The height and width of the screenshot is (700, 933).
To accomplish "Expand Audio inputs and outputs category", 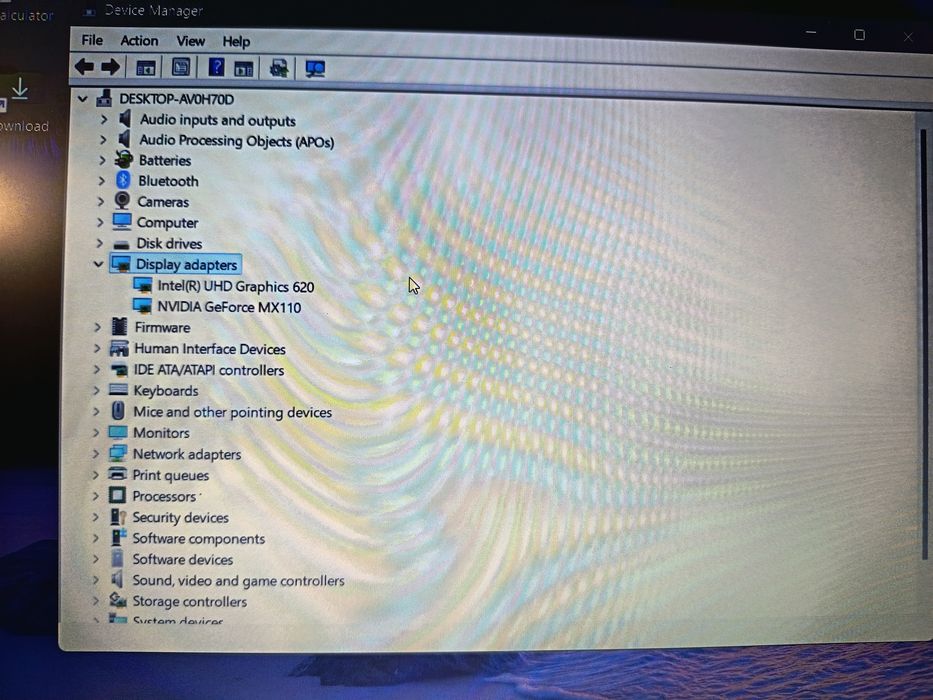I will click(x=104, y=119).
